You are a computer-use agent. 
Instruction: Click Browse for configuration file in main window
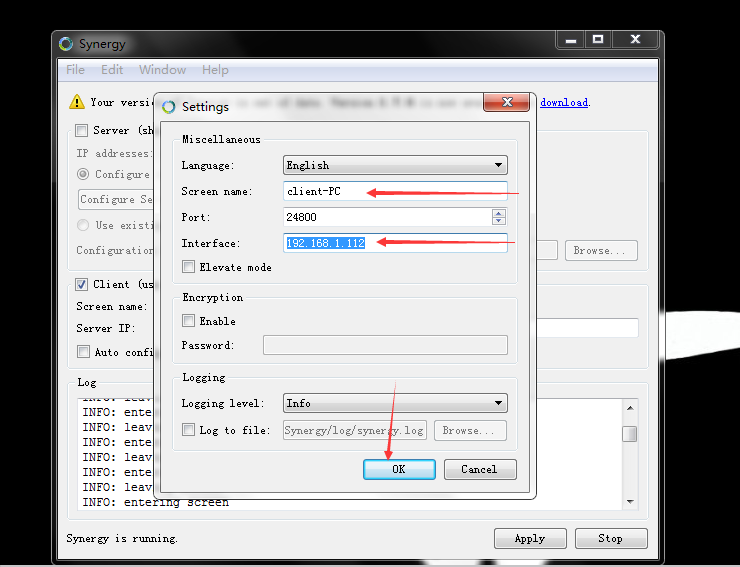pos(601,250)
